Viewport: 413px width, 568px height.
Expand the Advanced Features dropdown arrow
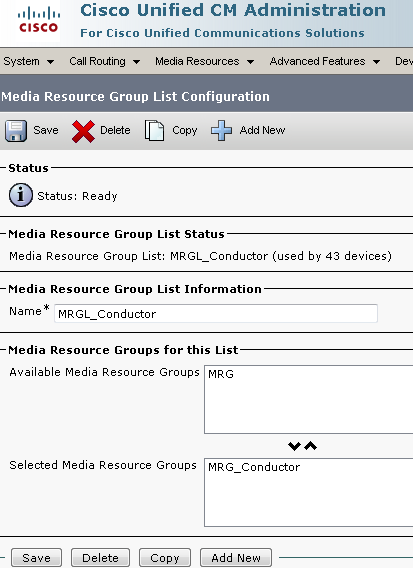coord(376,62)
